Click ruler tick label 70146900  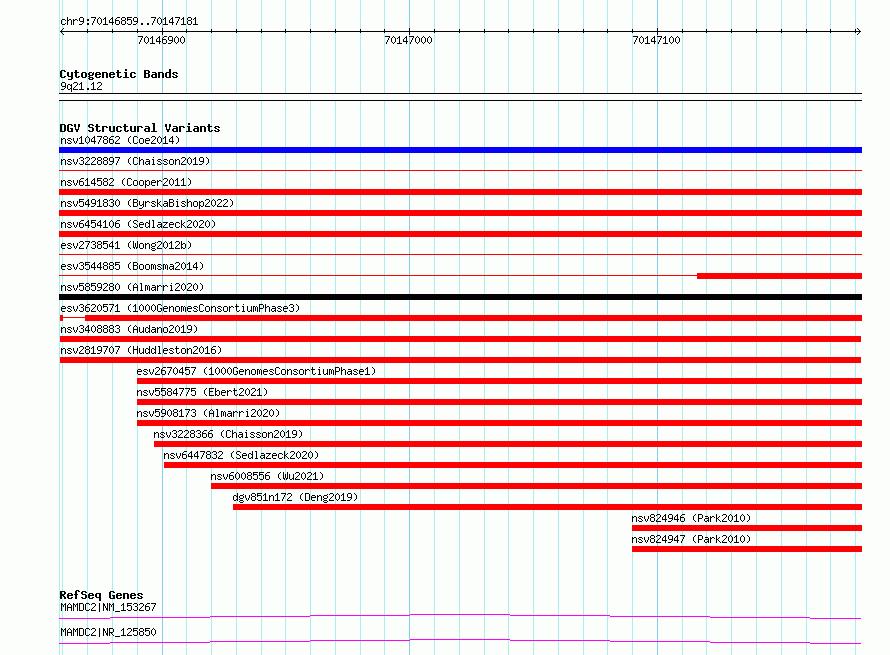pyautogui.click(x=161, y=40)
